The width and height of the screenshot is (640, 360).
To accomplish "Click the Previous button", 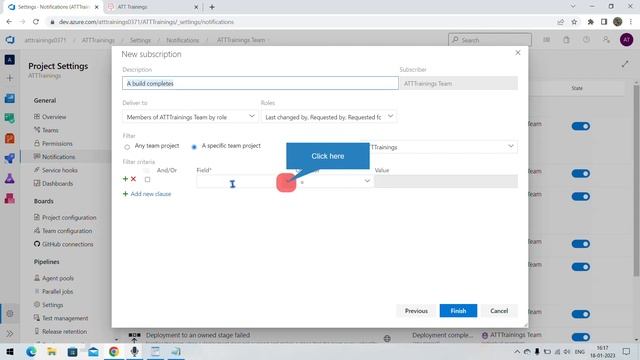I will (416, 311).
